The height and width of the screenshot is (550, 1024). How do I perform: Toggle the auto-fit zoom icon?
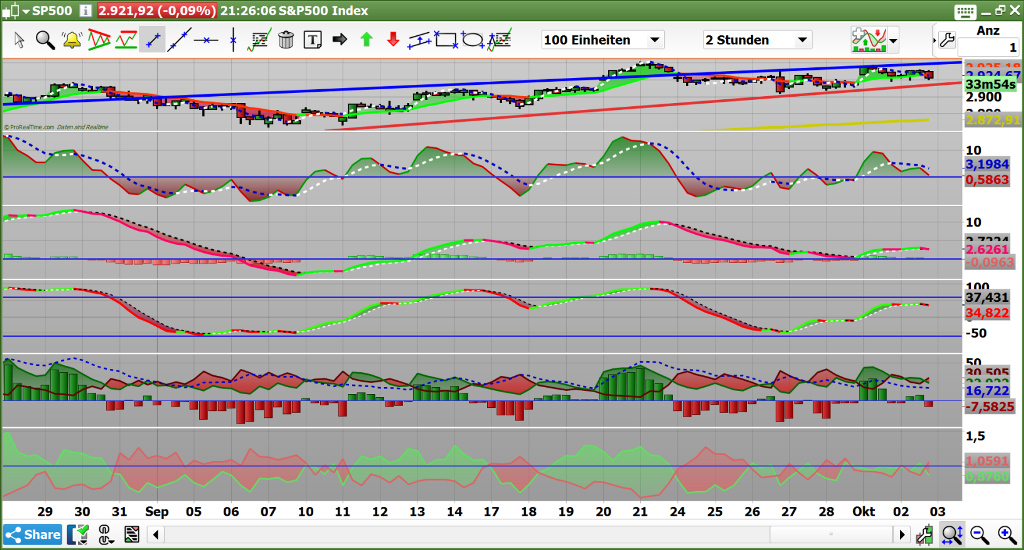[952, 534]
